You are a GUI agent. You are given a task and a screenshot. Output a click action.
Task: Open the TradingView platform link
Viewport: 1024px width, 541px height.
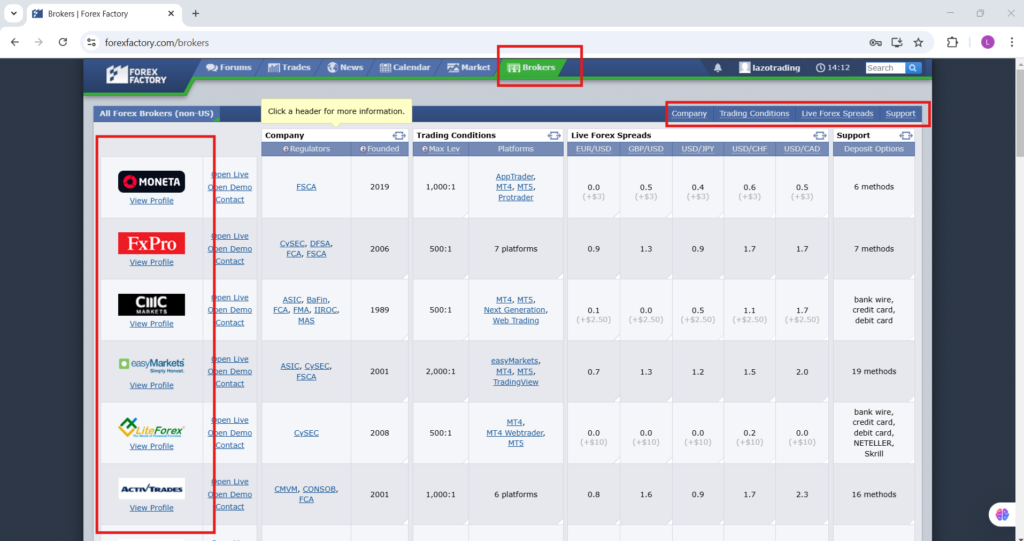point(516,382)
